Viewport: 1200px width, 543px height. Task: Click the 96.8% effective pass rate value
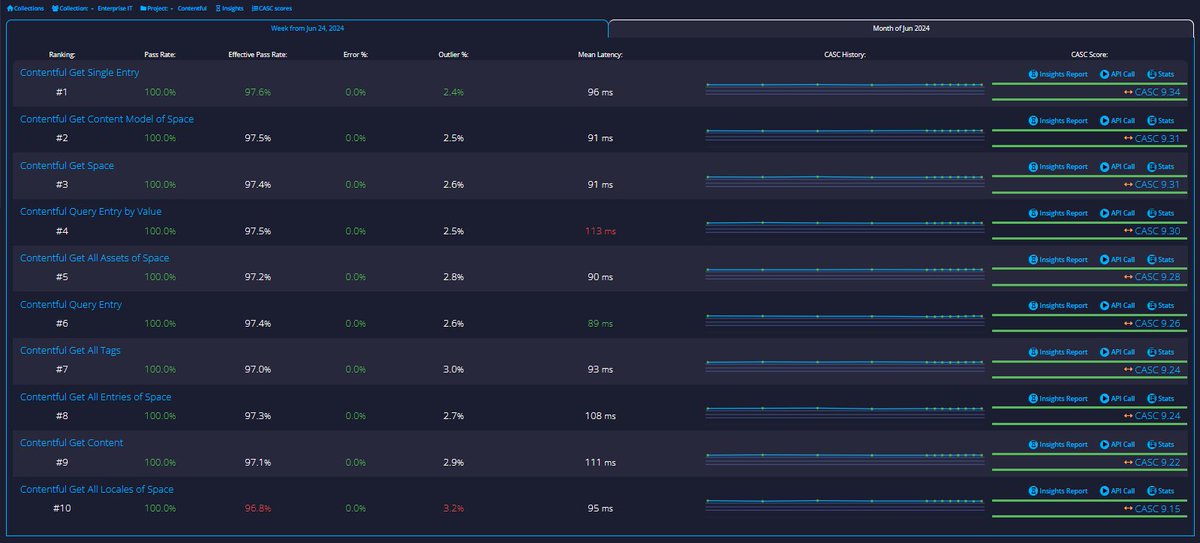tap(258, 509)
